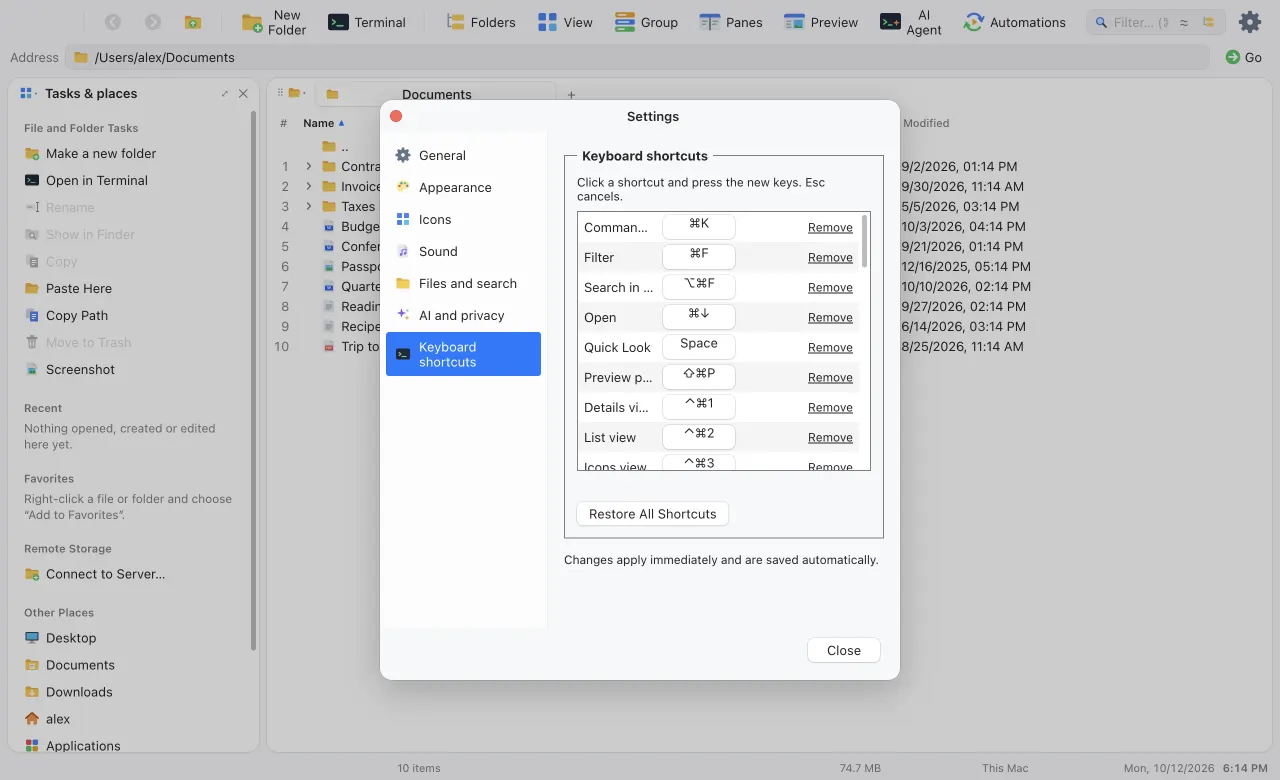Expand the Tasks & places panel arrow
The width and height of the screenshot is (1280, 780).
point(225,93)
